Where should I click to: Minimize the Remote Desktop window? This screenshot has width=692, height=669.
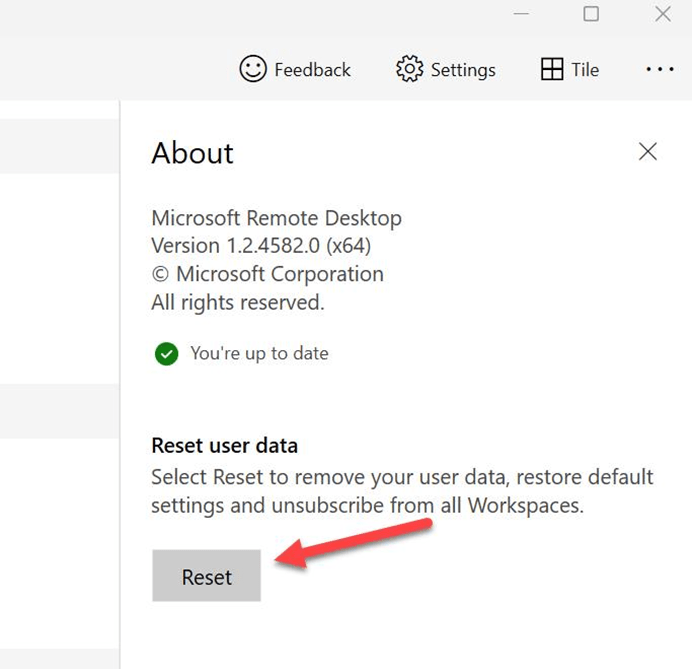click(x=521, y=14)
